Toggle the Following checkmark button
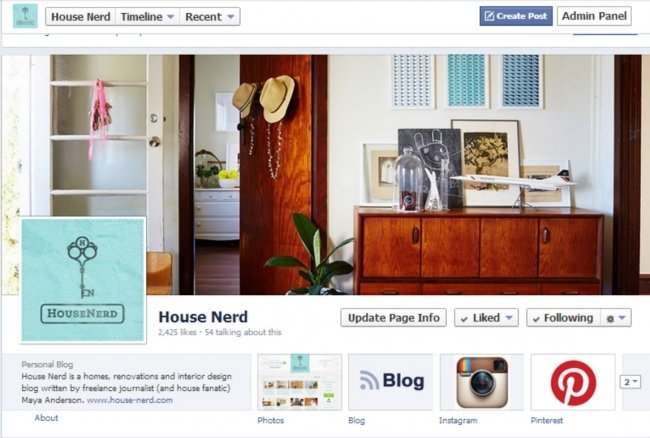650x438 pixels. 563,318
